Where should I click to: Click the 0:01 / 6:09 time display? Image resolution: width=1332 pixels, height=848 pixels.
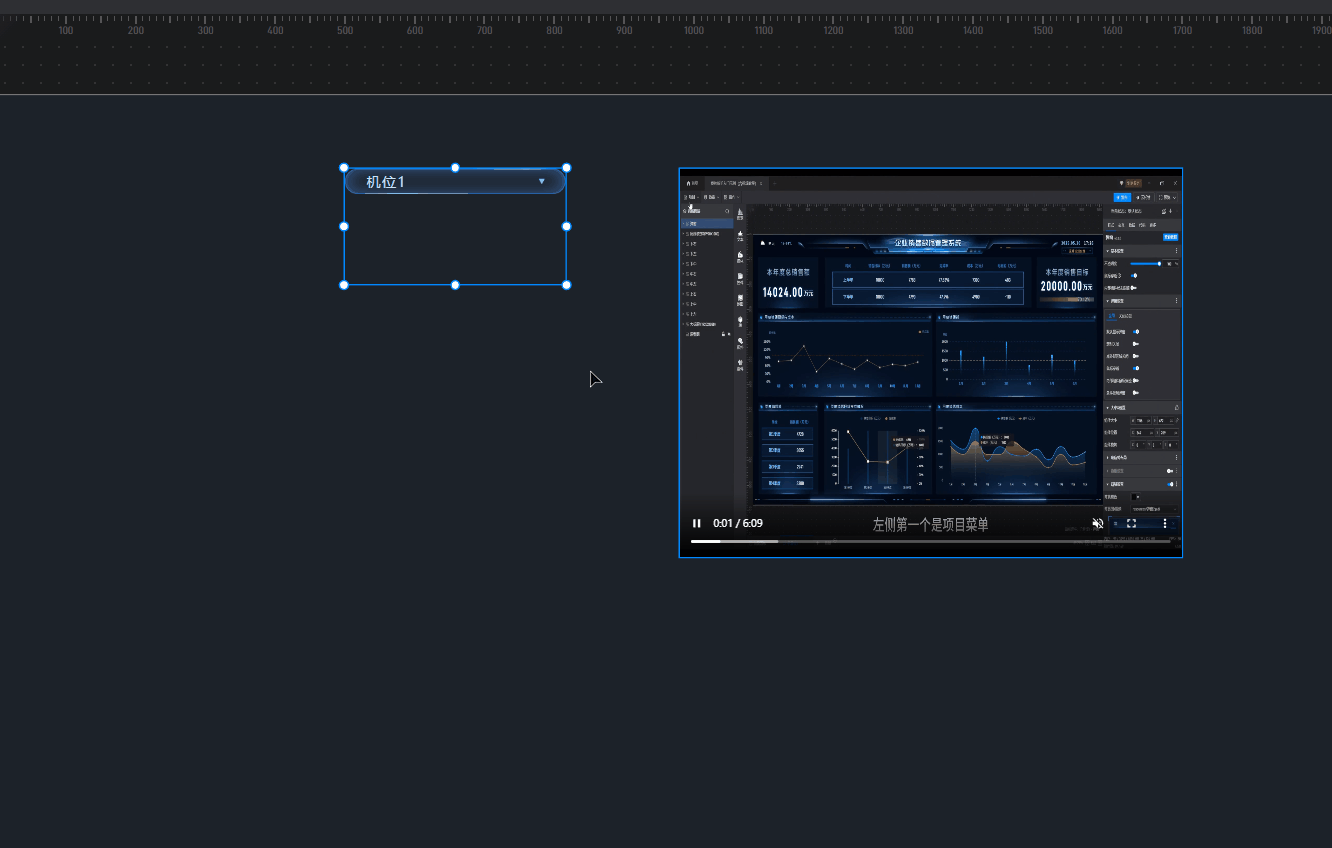[x=738, y=523]
